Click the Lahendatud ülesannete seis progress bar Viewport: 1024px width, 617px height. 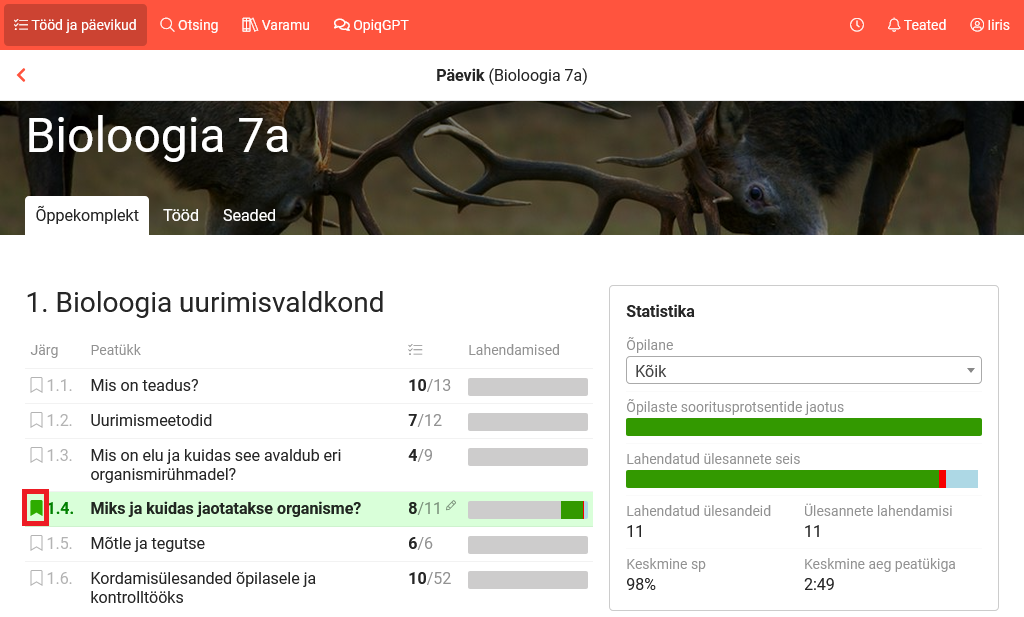coord(802,479)
